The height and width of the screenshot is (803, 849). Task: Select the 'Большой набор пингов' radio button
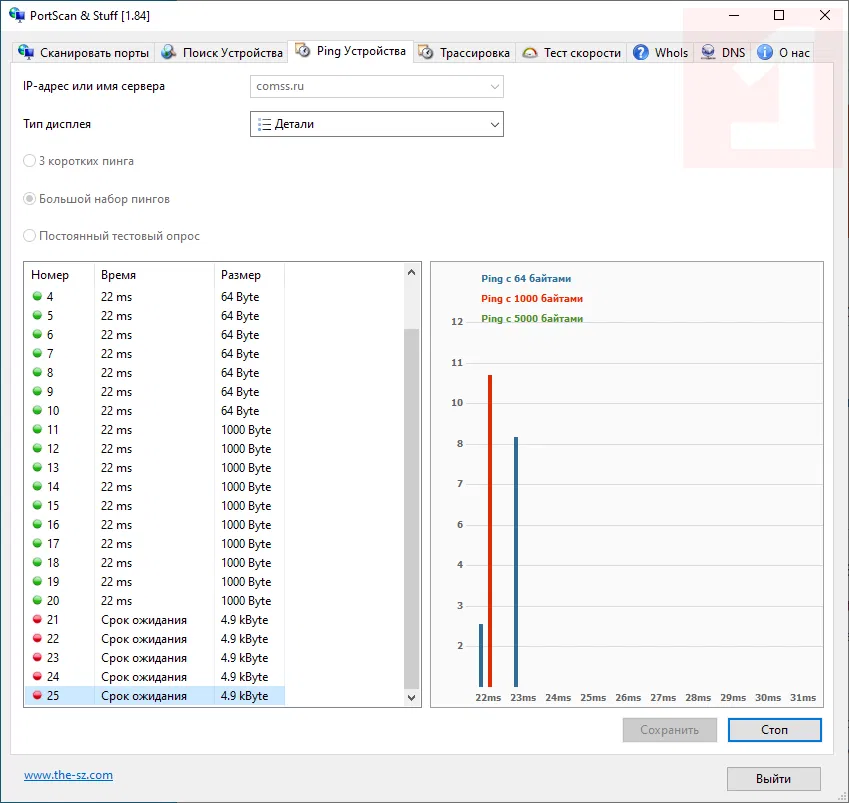[29, 199]
